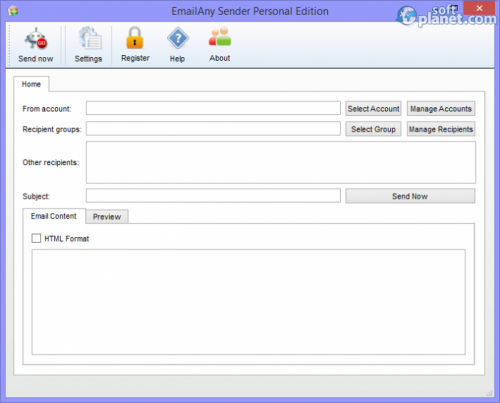Viewport: 500px width, 403px height.
Task: Open the Home tab
Action: 31,84
